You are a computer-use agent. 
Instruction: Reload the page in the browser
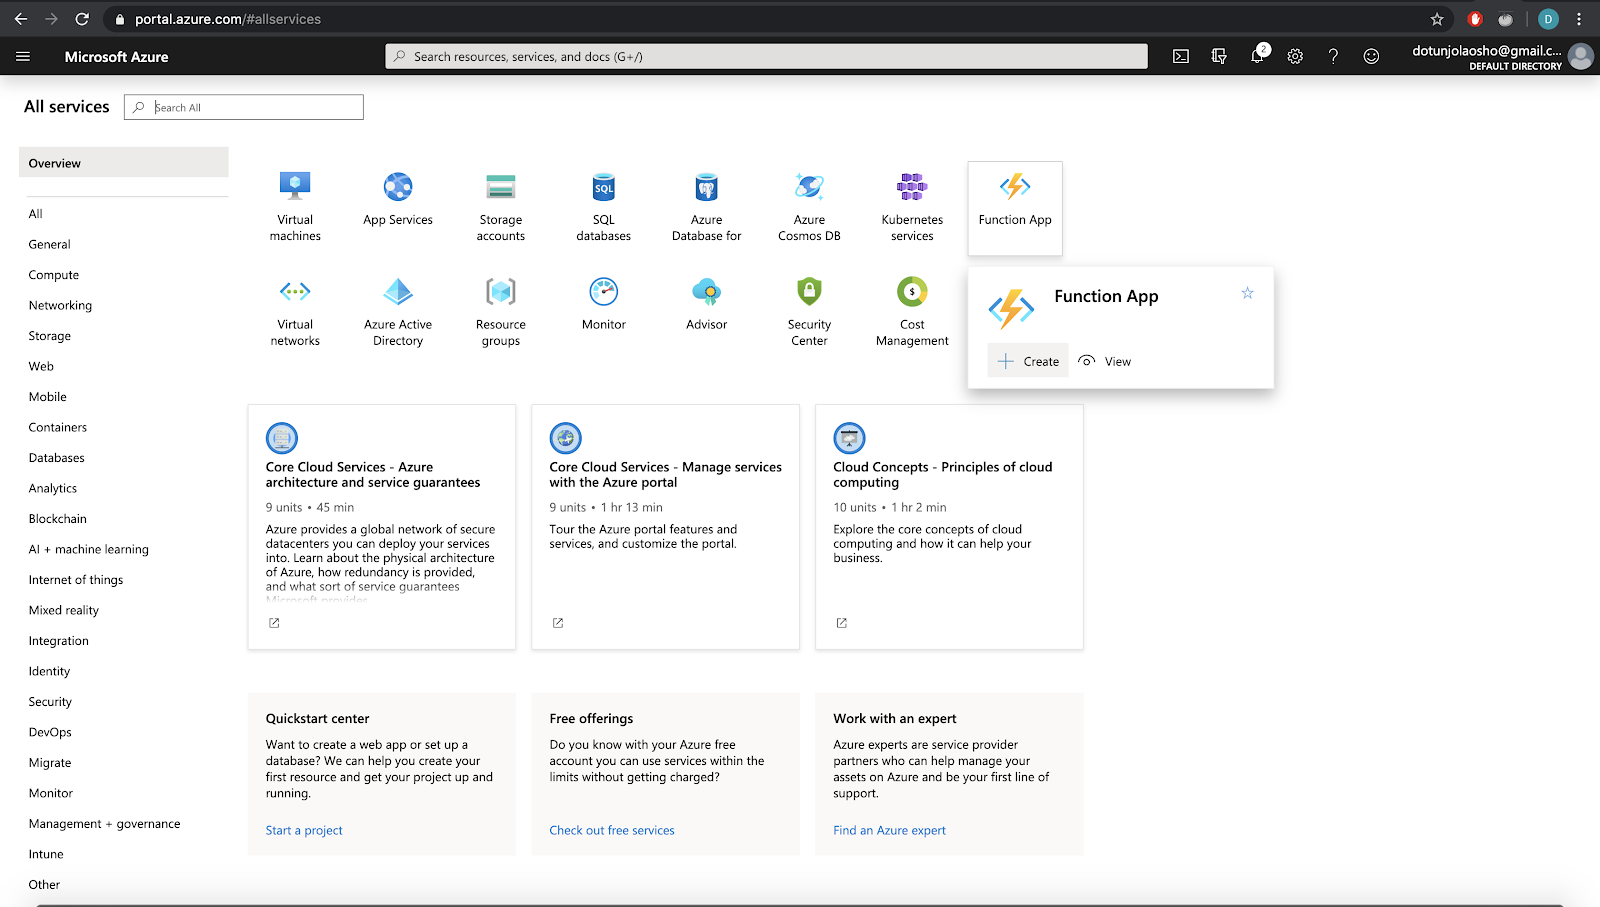coord(82,19)
